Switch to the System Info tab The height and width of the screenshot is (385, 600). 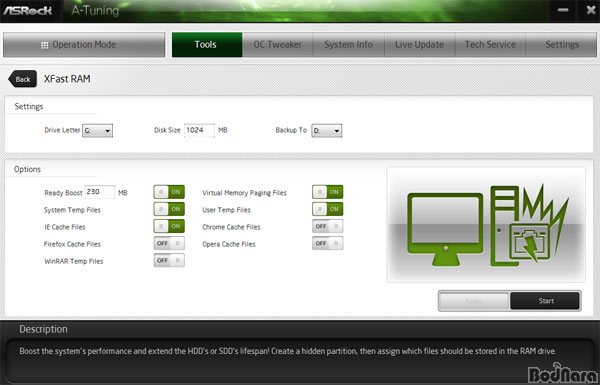pyautogui.click(x=349, y=45)
